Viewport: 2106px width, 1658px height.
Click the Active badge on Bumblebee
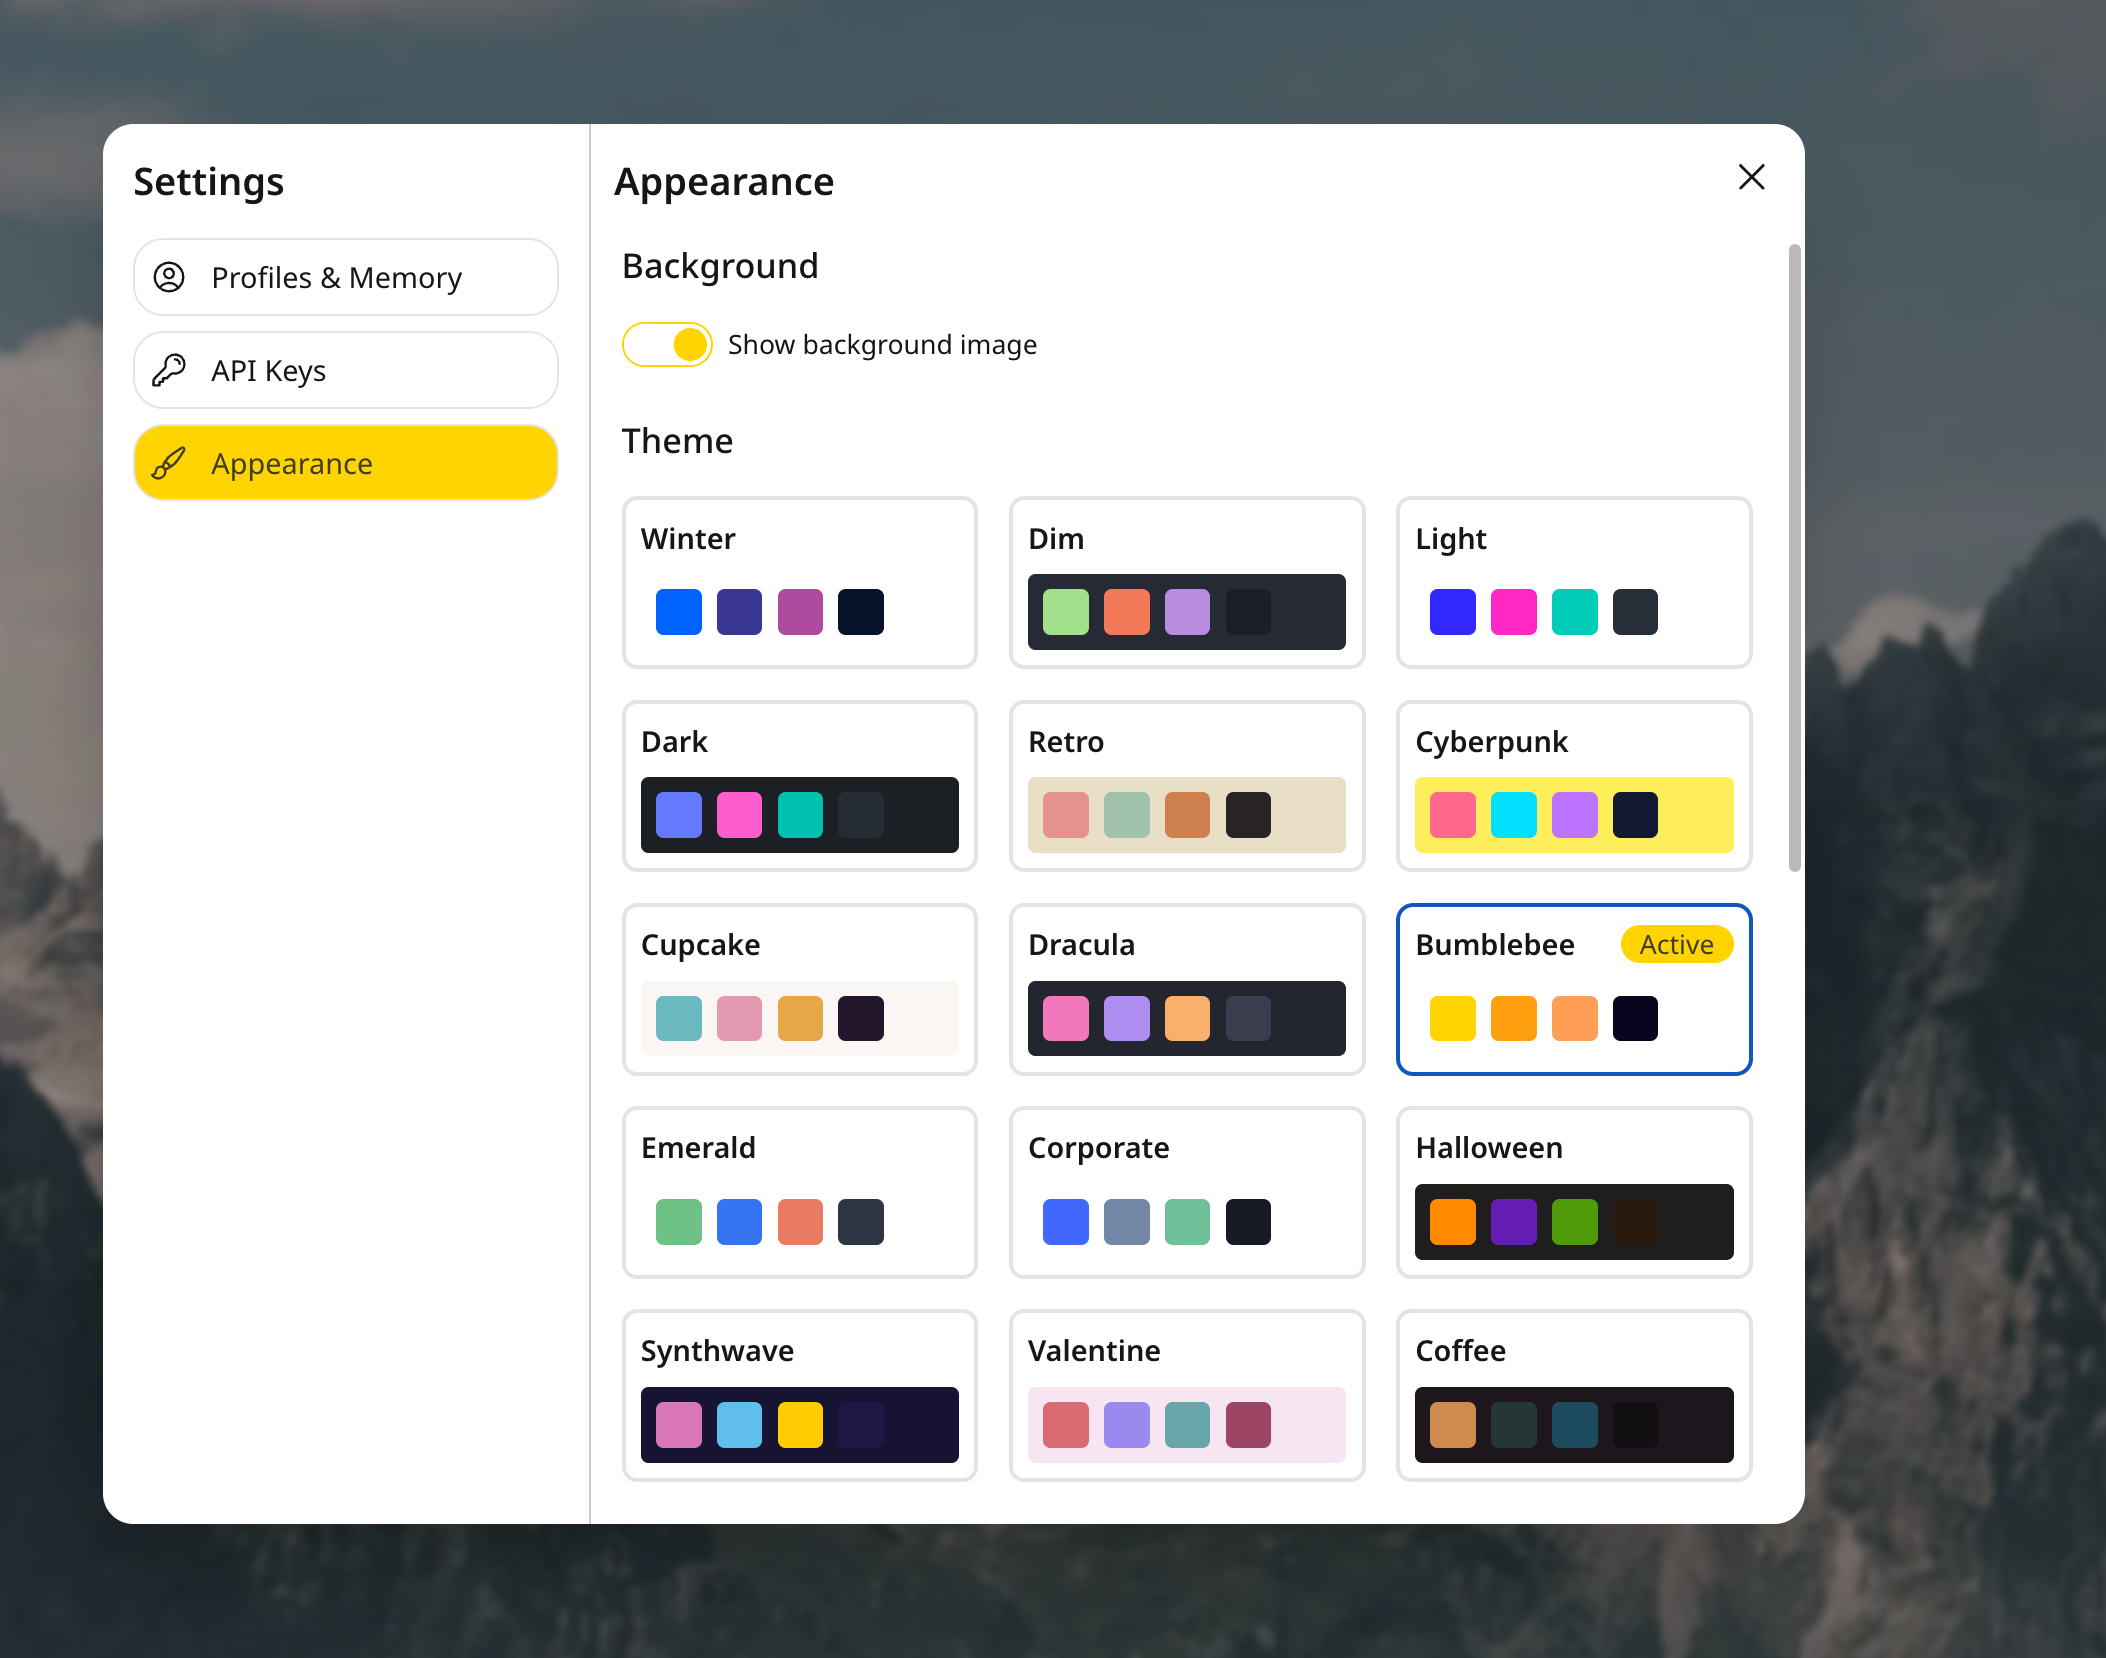pyautogui.click(x=1676, y=944)
